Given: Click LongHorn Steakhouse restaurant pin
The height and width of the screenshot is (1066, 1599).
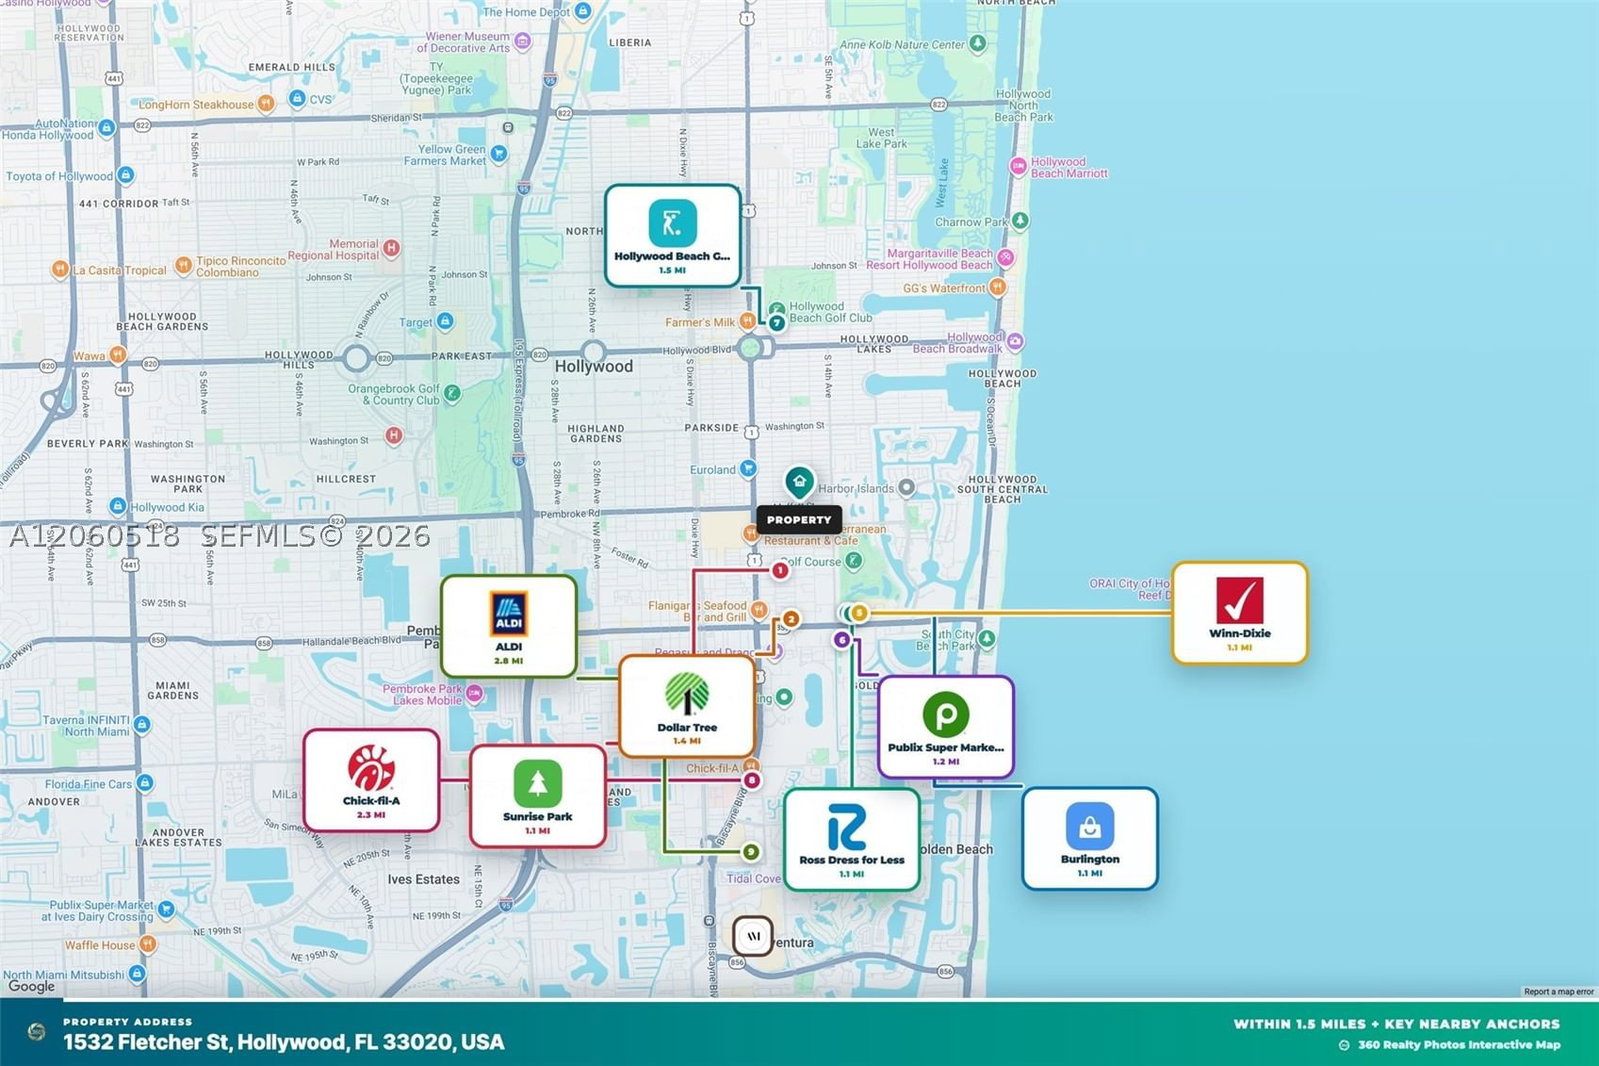Looking at the screenshot, I should click(x=265, y=103).
